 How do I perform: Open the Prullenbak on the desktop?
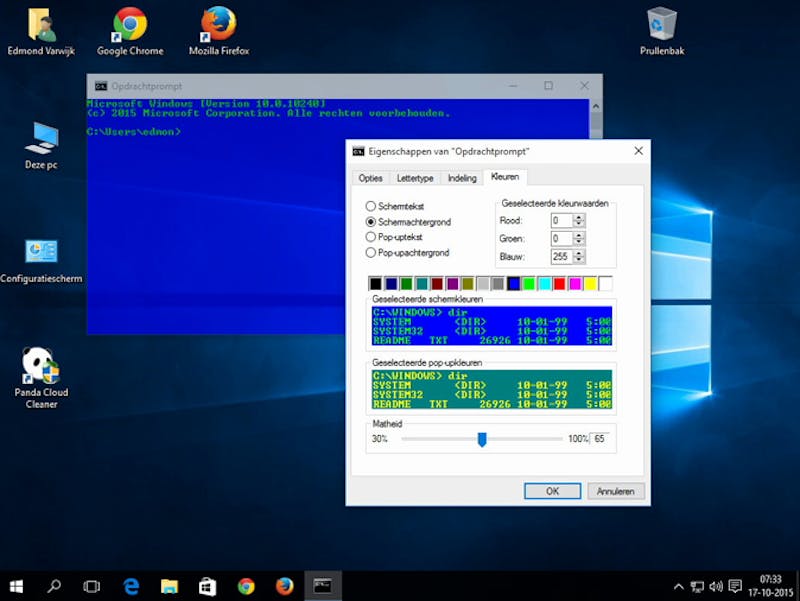coord(661,25)
